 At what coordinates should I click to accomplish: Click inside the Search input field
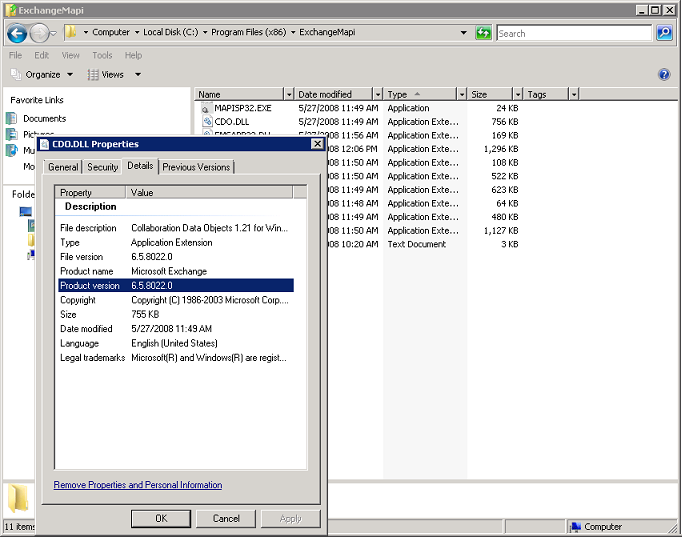[574, 33]
